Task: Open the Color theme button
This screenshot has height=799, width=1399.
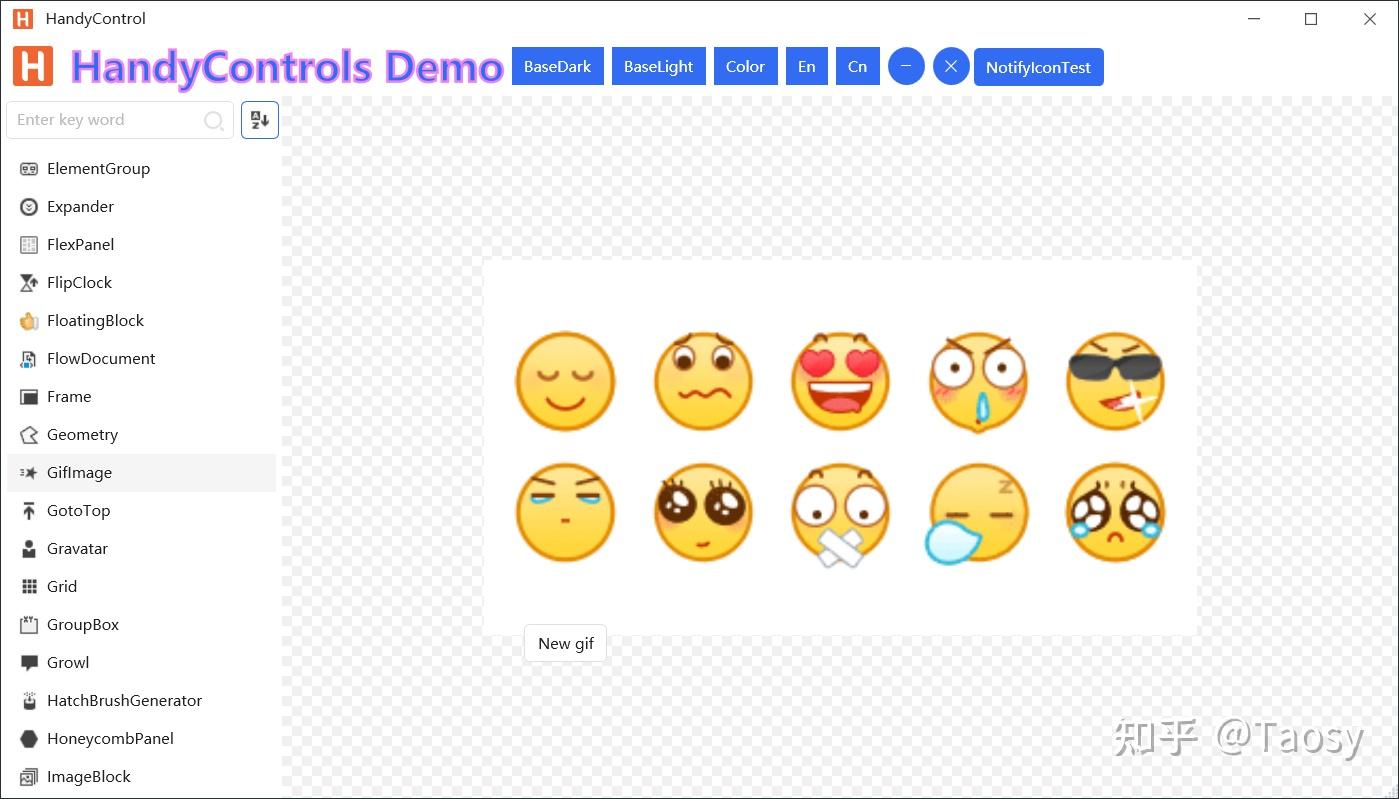Action: click(746, 67)
